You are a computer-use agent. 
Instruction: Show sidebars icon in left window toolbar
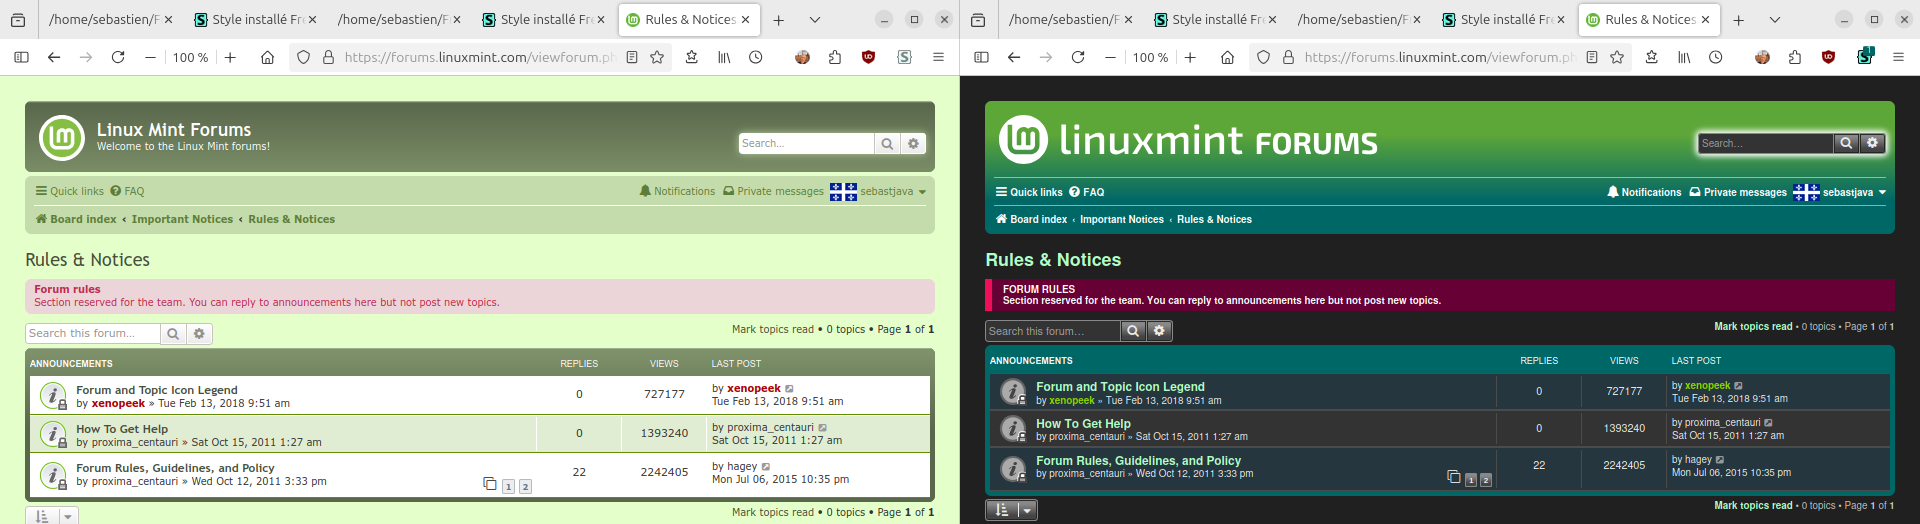pyautogui.click(x=21, y=57)
